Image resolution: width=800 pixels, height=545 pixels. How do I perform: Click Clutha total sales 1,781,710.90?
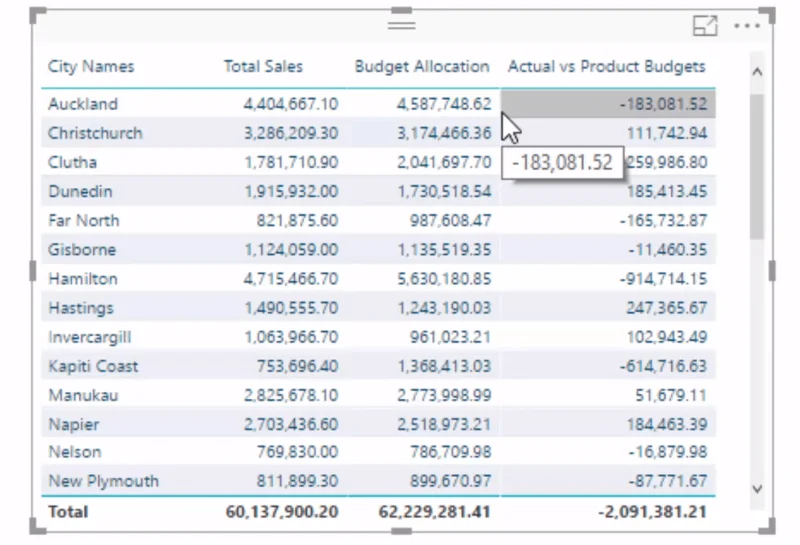(291, 162)
